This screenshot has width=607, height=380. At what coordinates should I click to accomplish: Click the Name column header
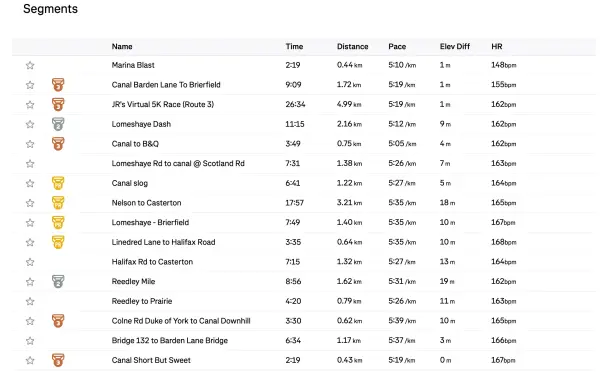(122, 46)
